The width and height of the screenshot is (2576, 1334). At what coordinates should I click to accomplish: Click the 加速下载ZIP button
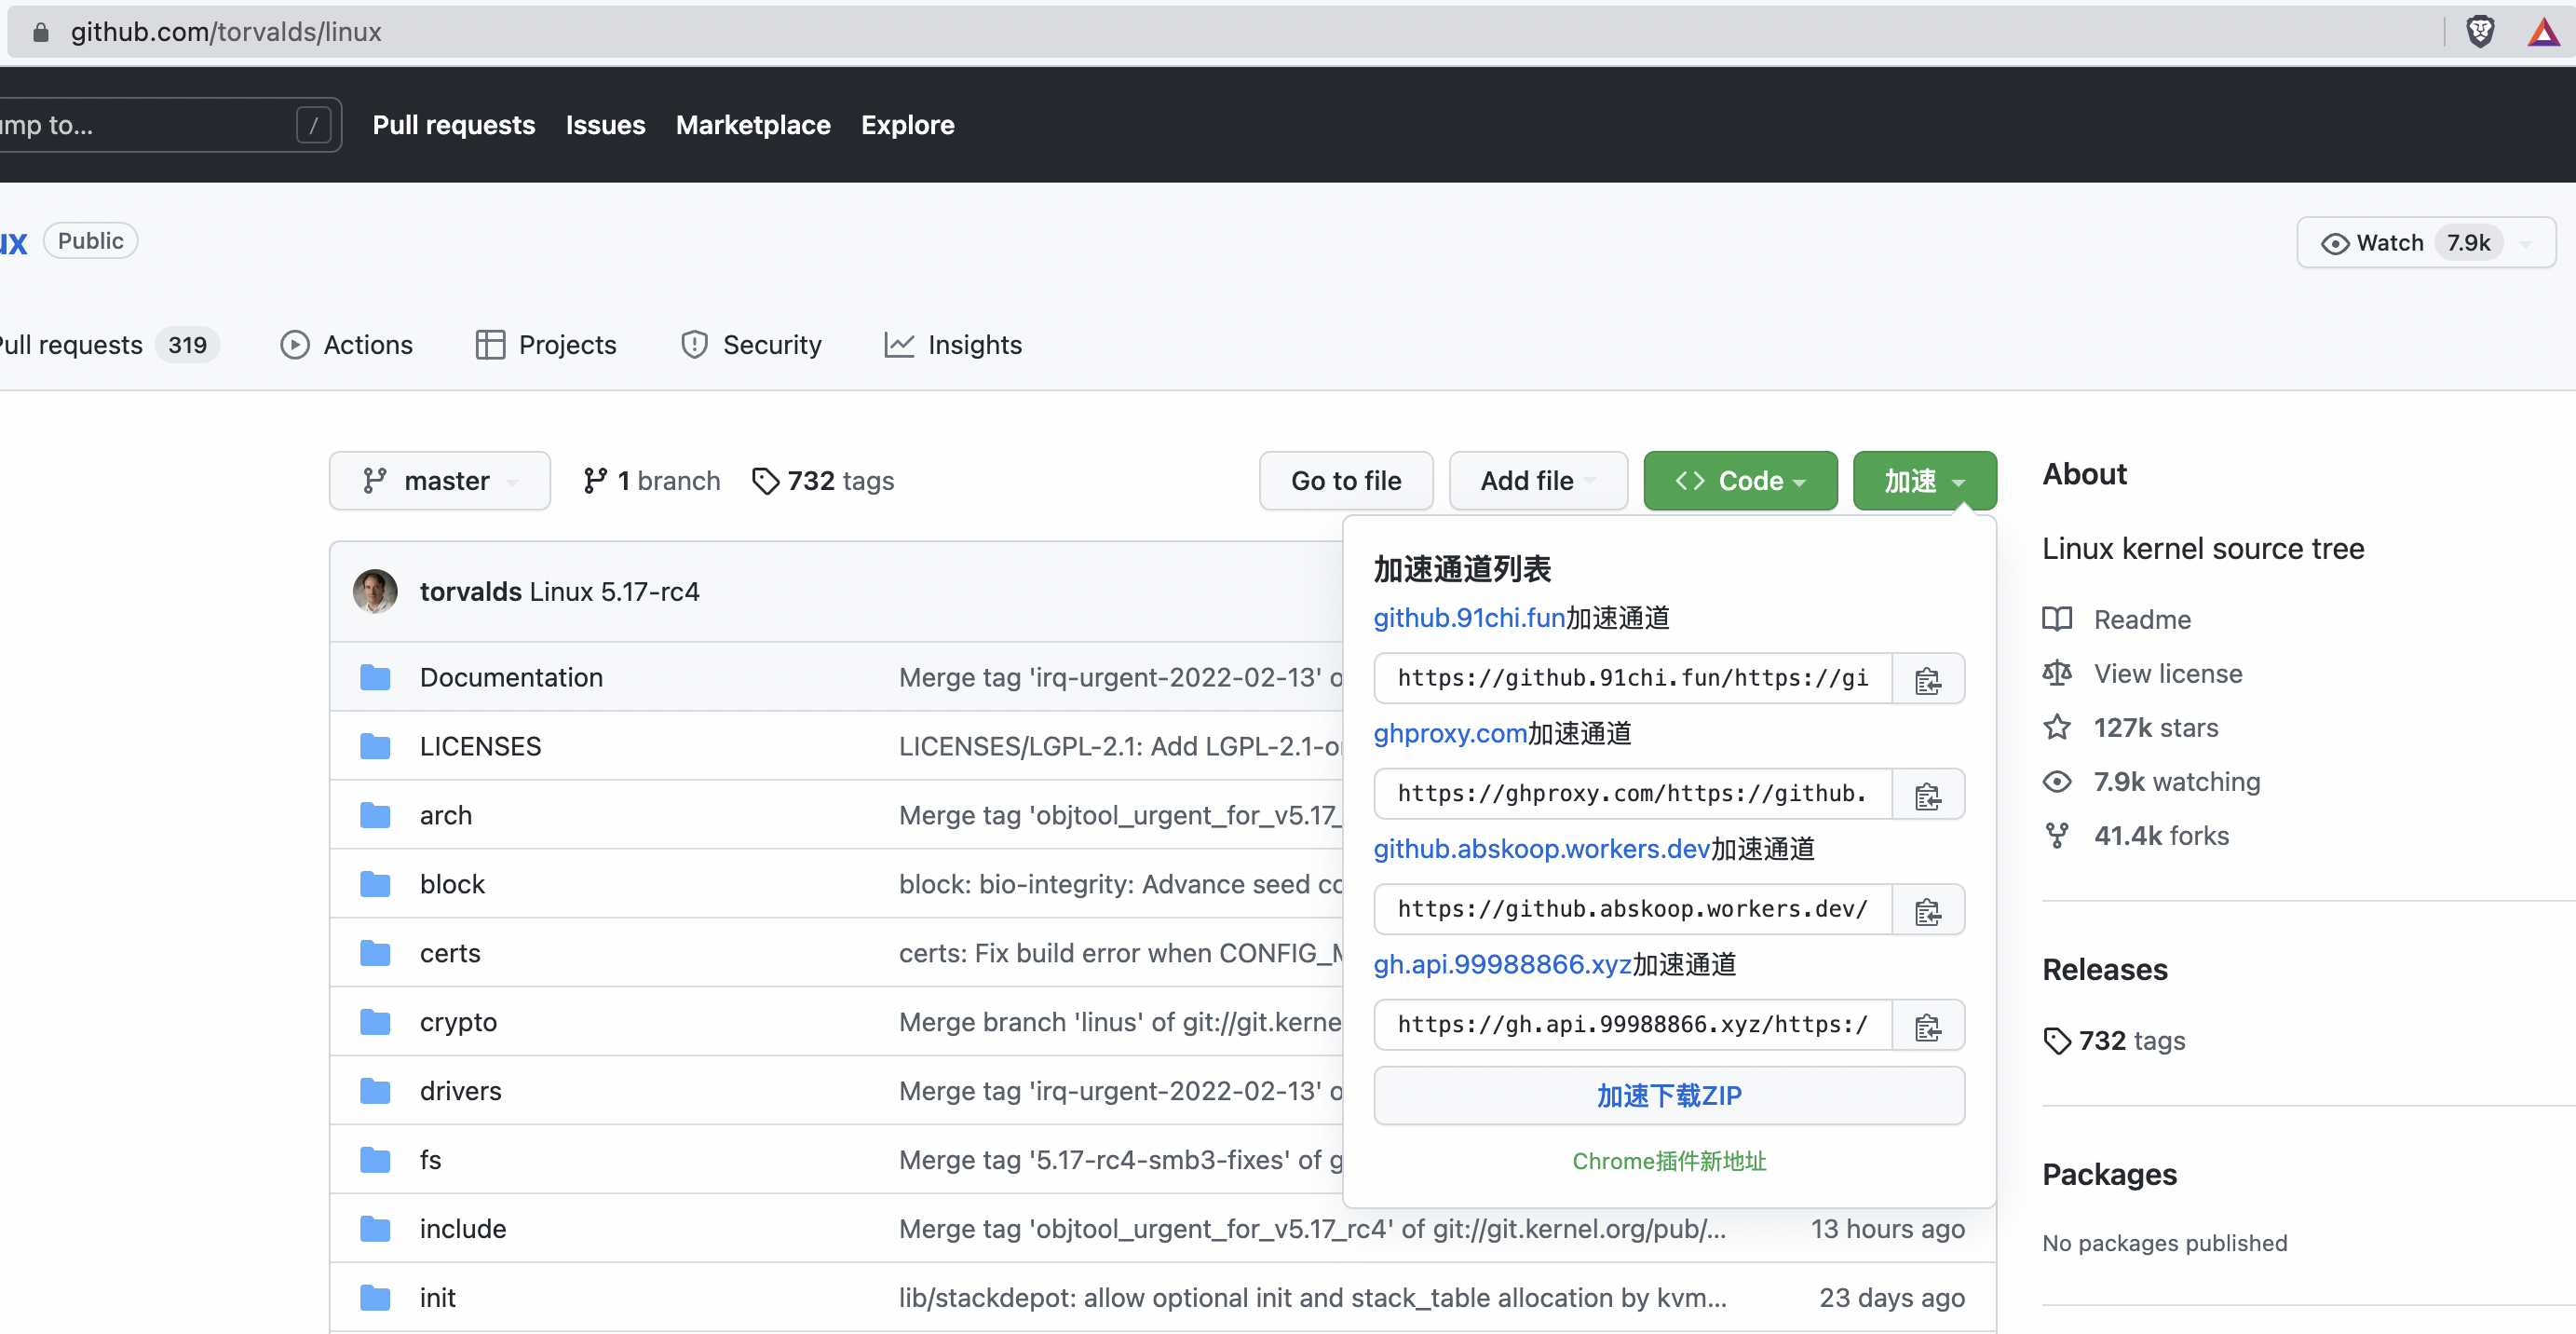tap(1668, 1095)
